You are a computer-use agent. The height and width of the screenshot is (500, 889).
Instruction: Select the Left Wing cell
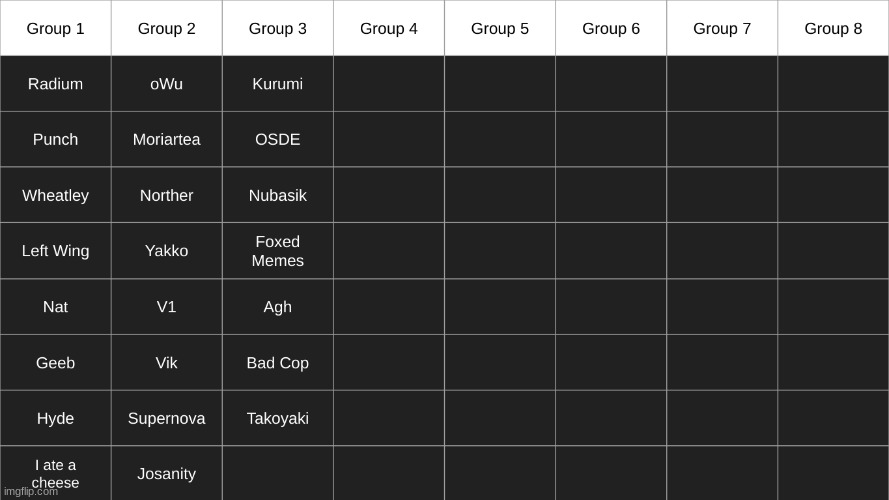coord(55,251)
